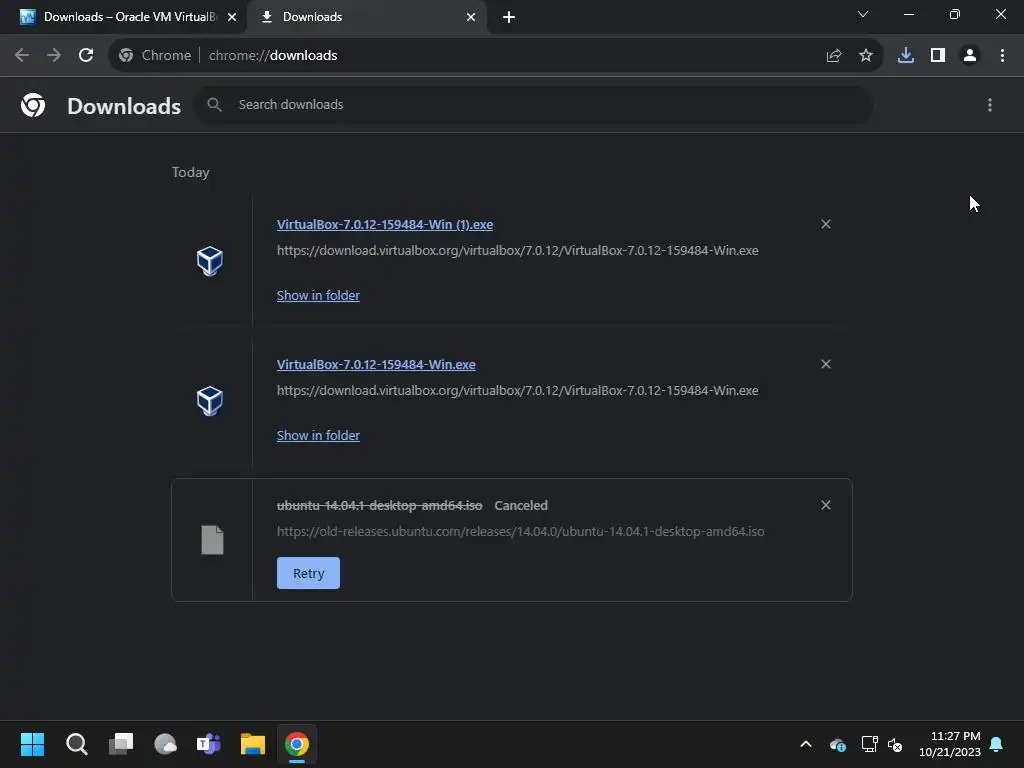Open the Chrome three-dot menu
This screenshot has width=1024, height=768.
tap(1002, 56)
